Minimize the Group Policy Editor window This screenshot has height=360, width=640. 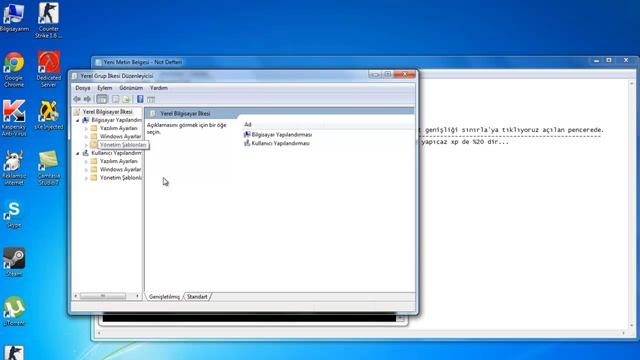click(375, 74)
